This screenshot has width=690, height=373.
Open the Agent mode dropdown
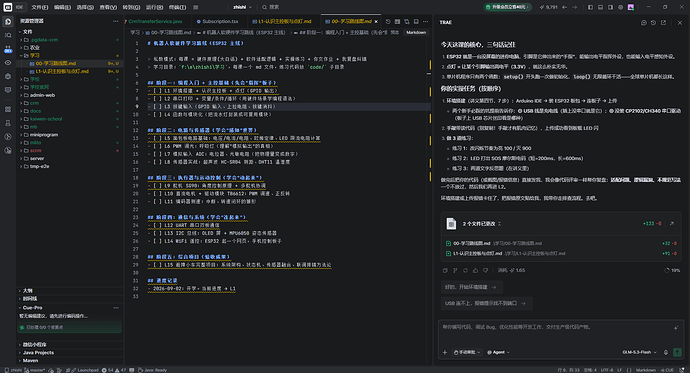point(498,352)
